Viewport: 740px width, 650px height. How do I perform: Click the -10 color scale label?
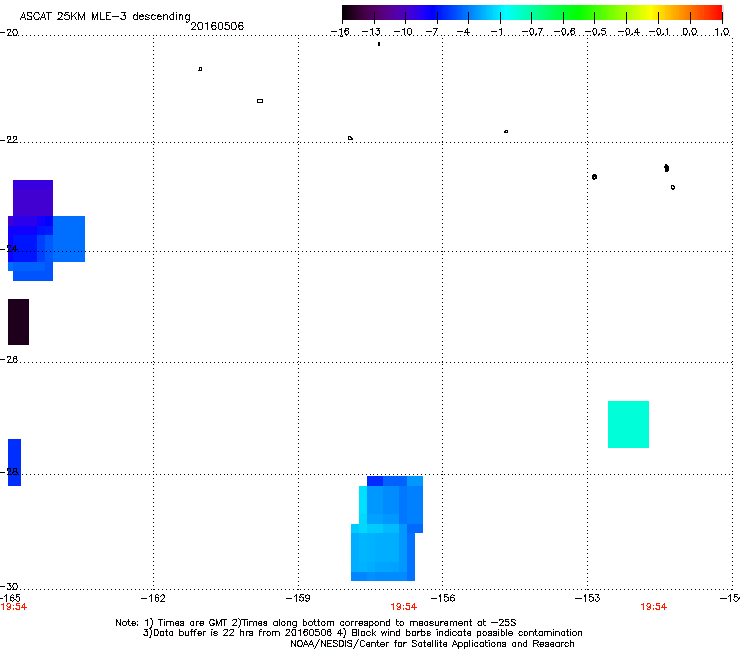point(403,32)
